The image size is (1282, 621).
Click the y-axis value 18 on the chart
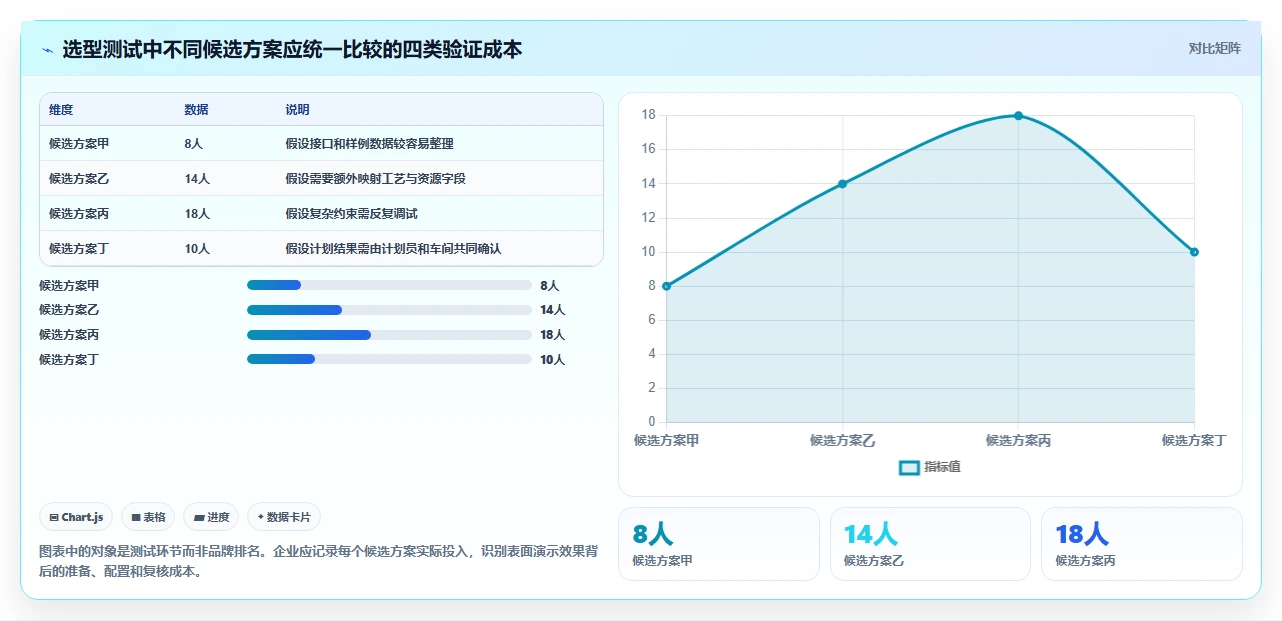tap(648, 115)
